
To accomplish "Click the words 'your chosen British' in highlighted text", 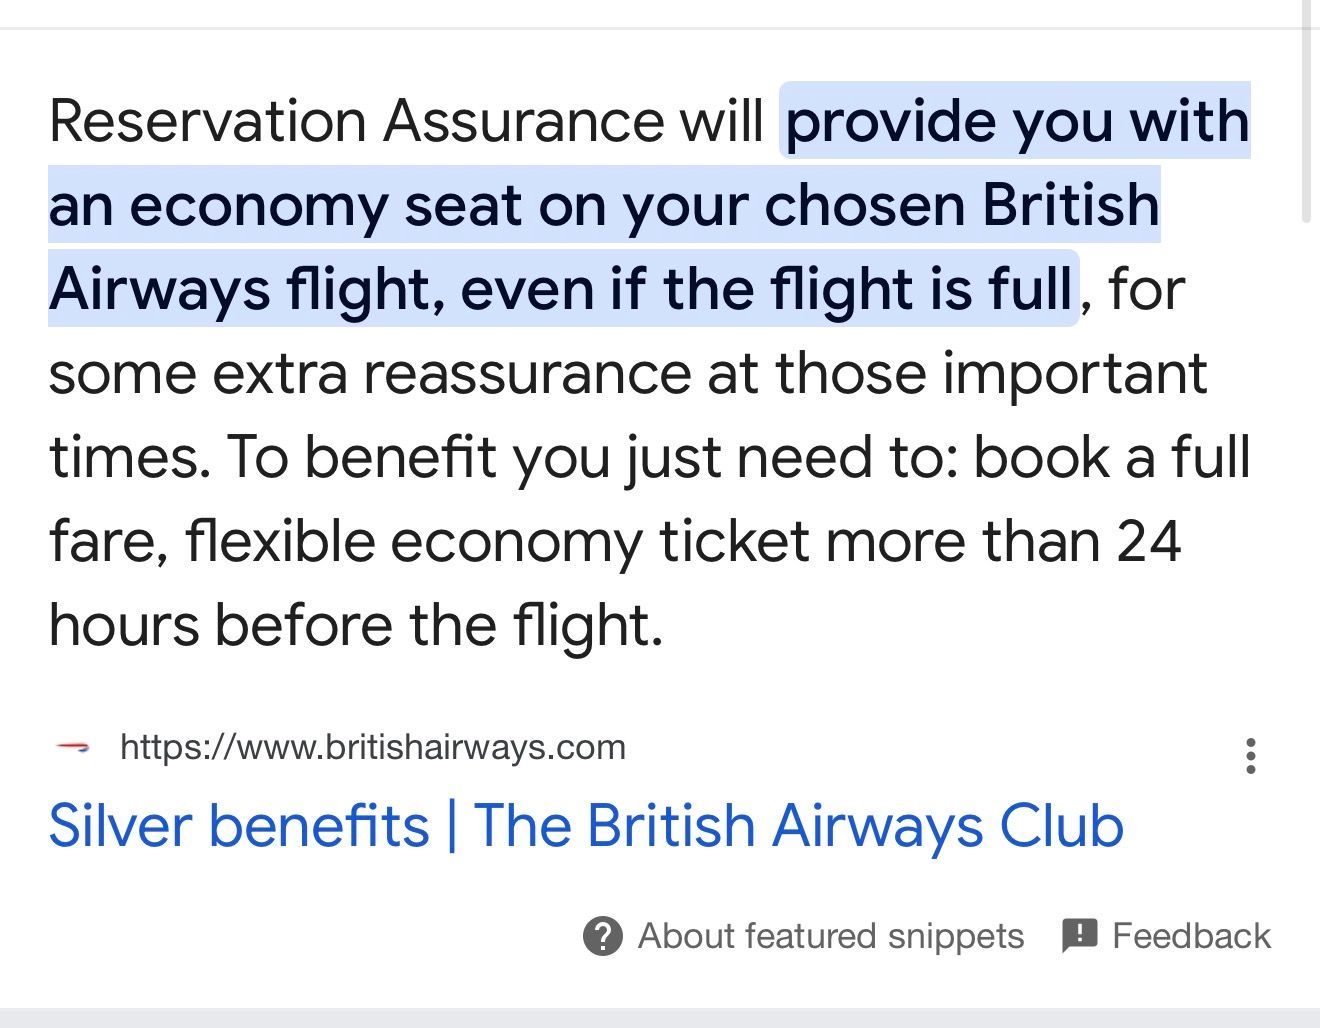I will pyautogui.click(x=891, y=205).
